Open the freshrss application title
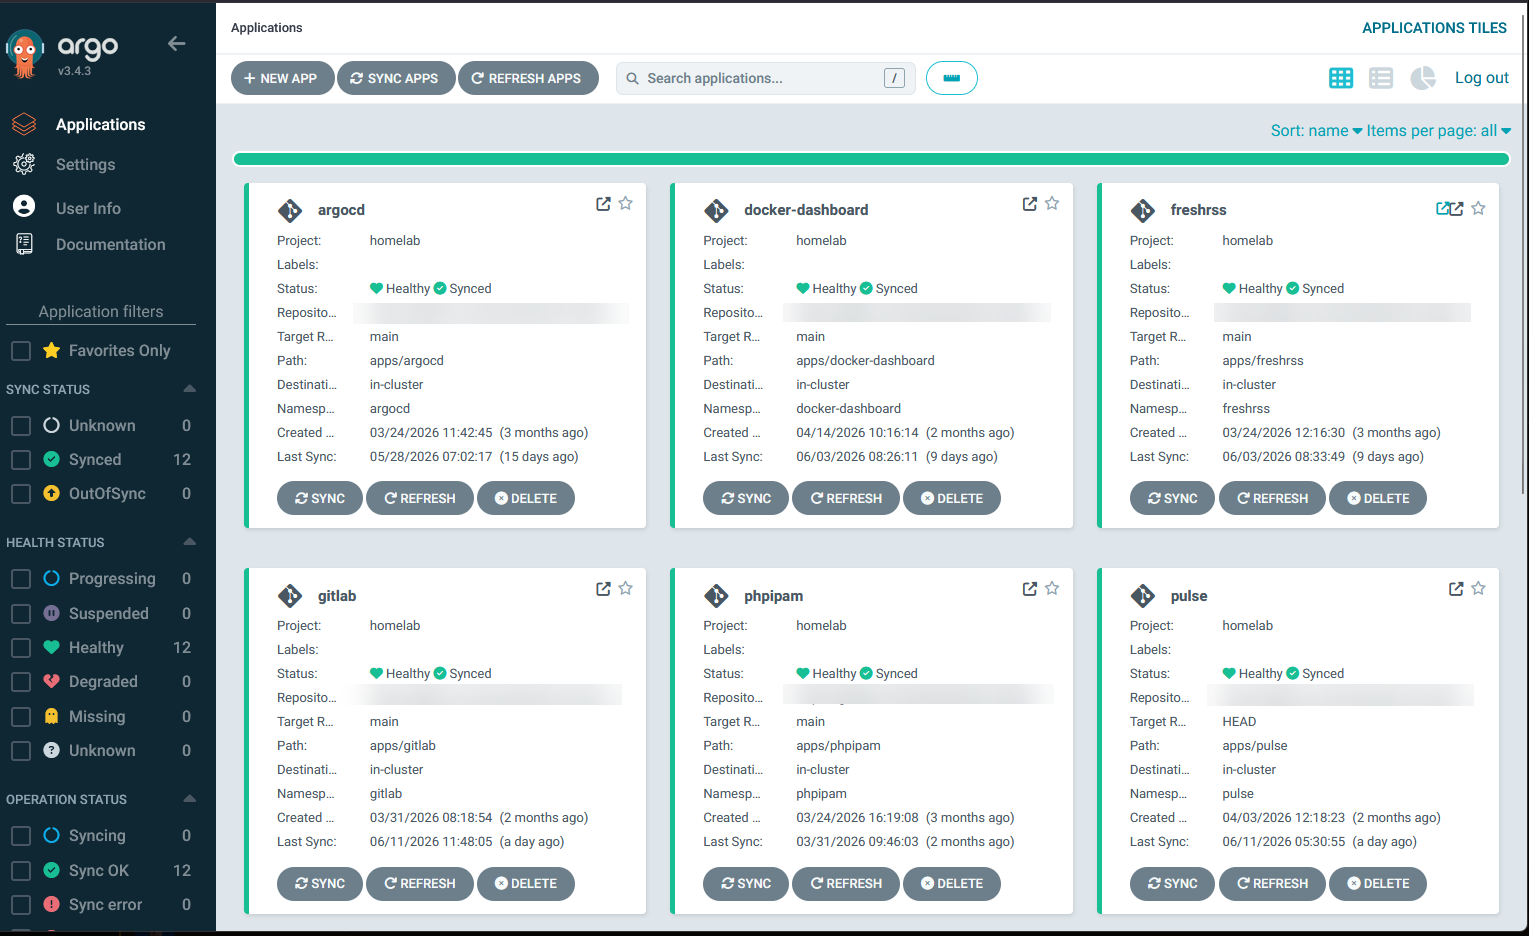This screenshot has width=1529, height=936. tap(1198, 210)
